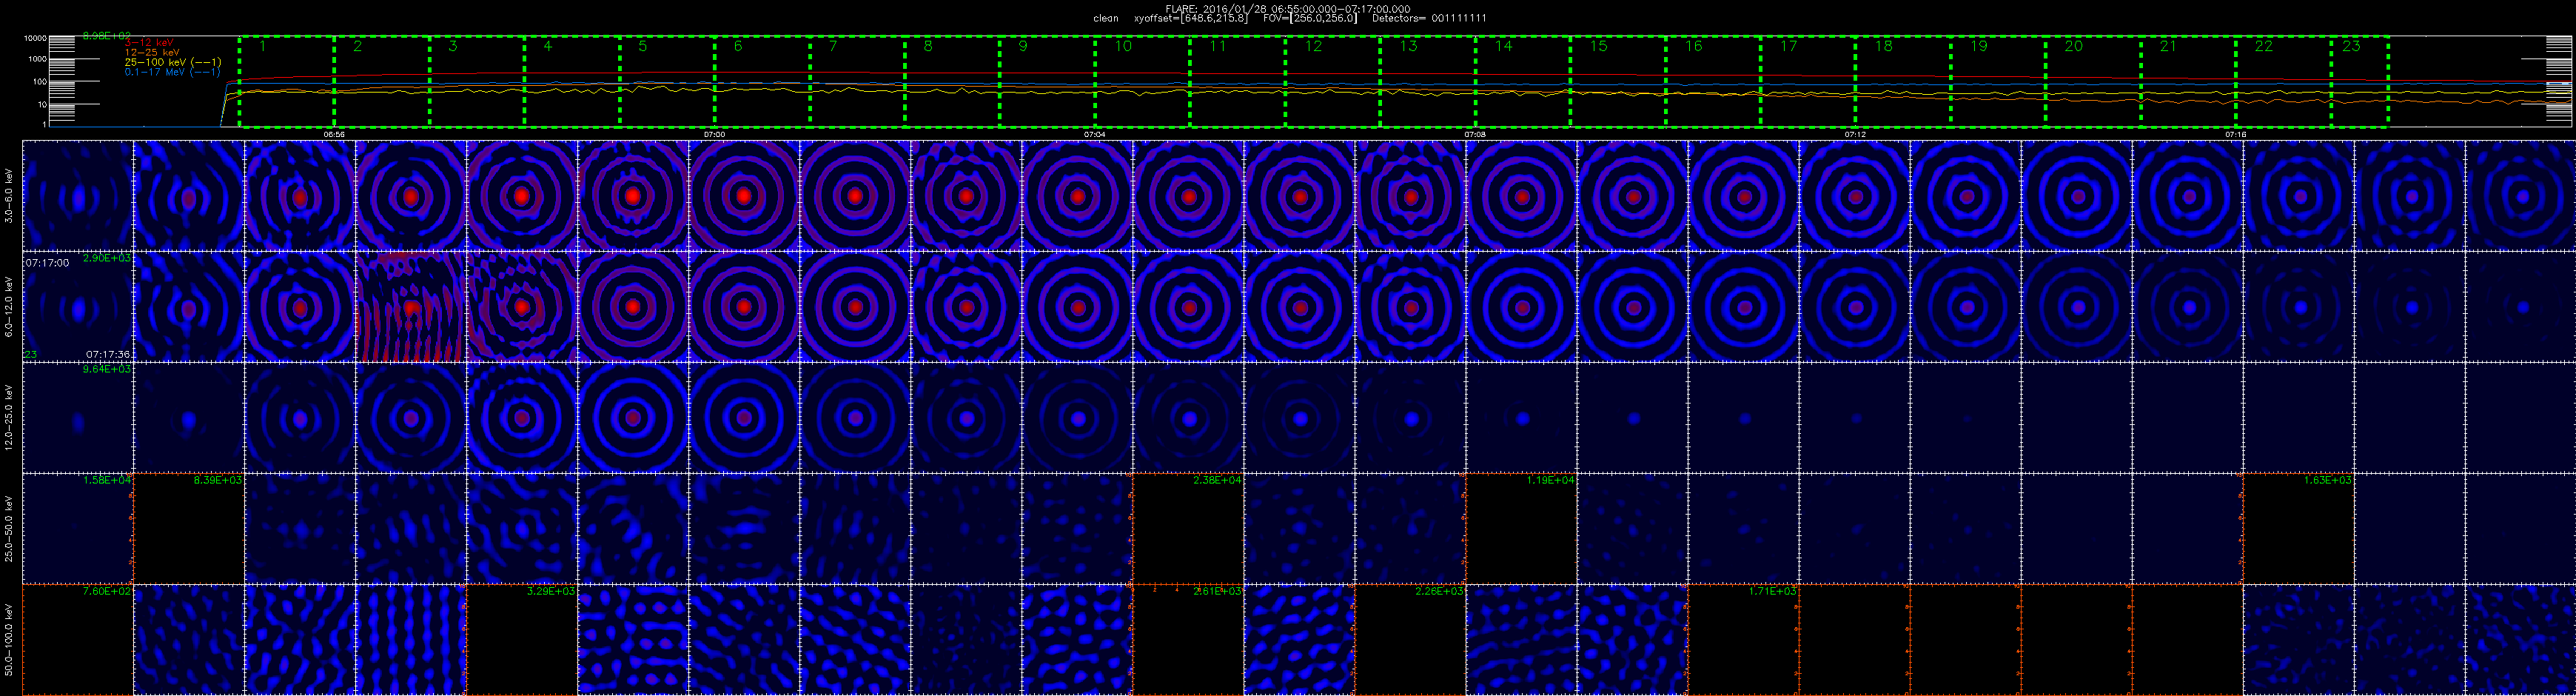Click the 6.0-12.0 keV row label

click(10, 306)
